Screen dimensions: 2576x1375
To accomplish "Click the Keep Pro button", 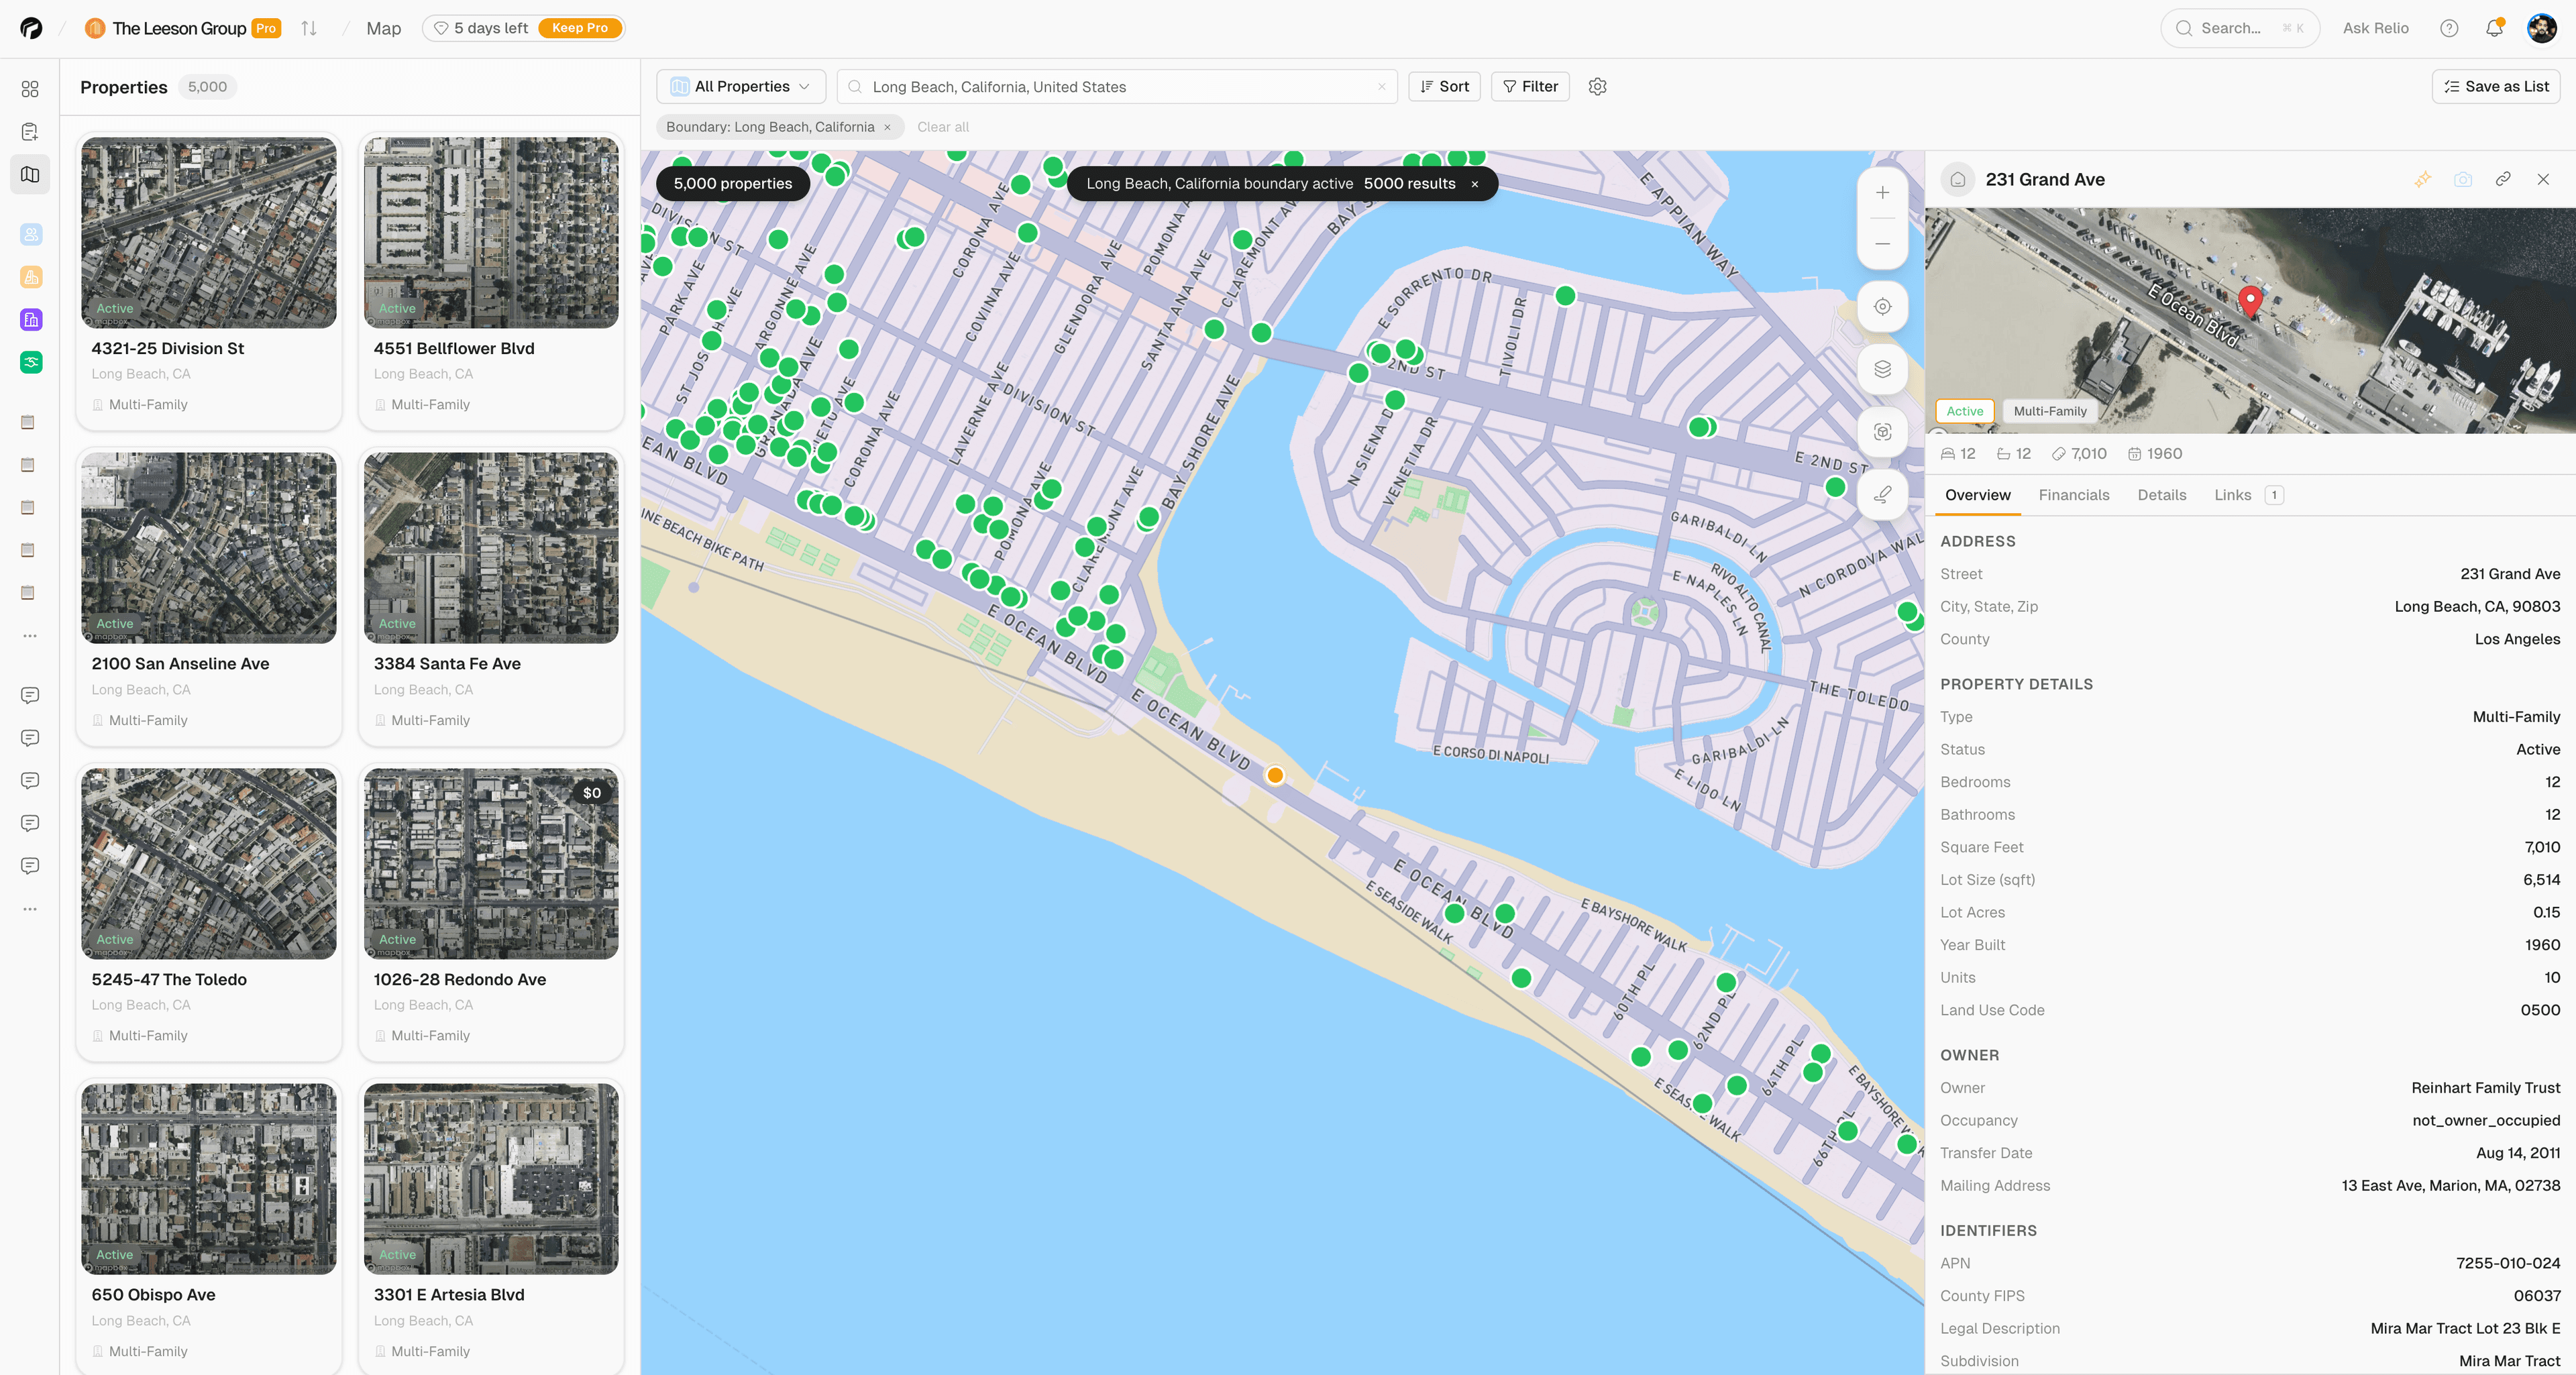I will (x=580, y=28).
